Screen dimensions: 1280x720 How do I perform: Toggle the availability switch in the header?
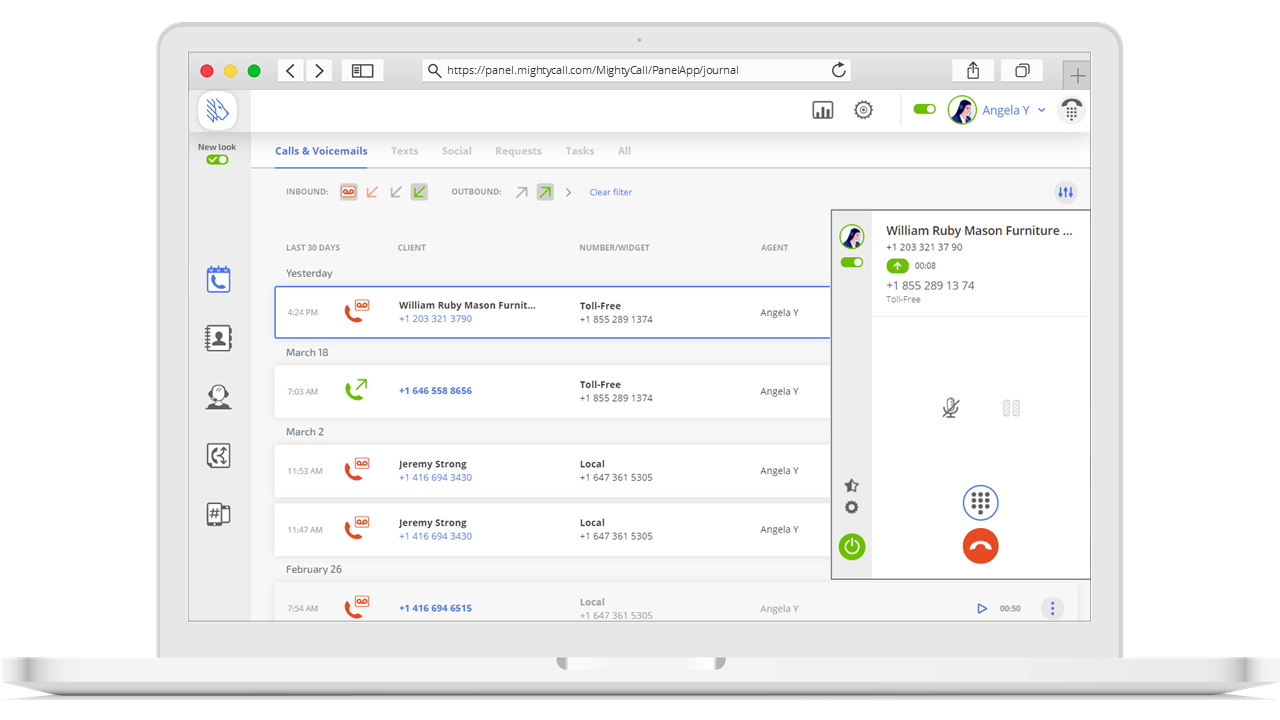[x=922, y=109]
